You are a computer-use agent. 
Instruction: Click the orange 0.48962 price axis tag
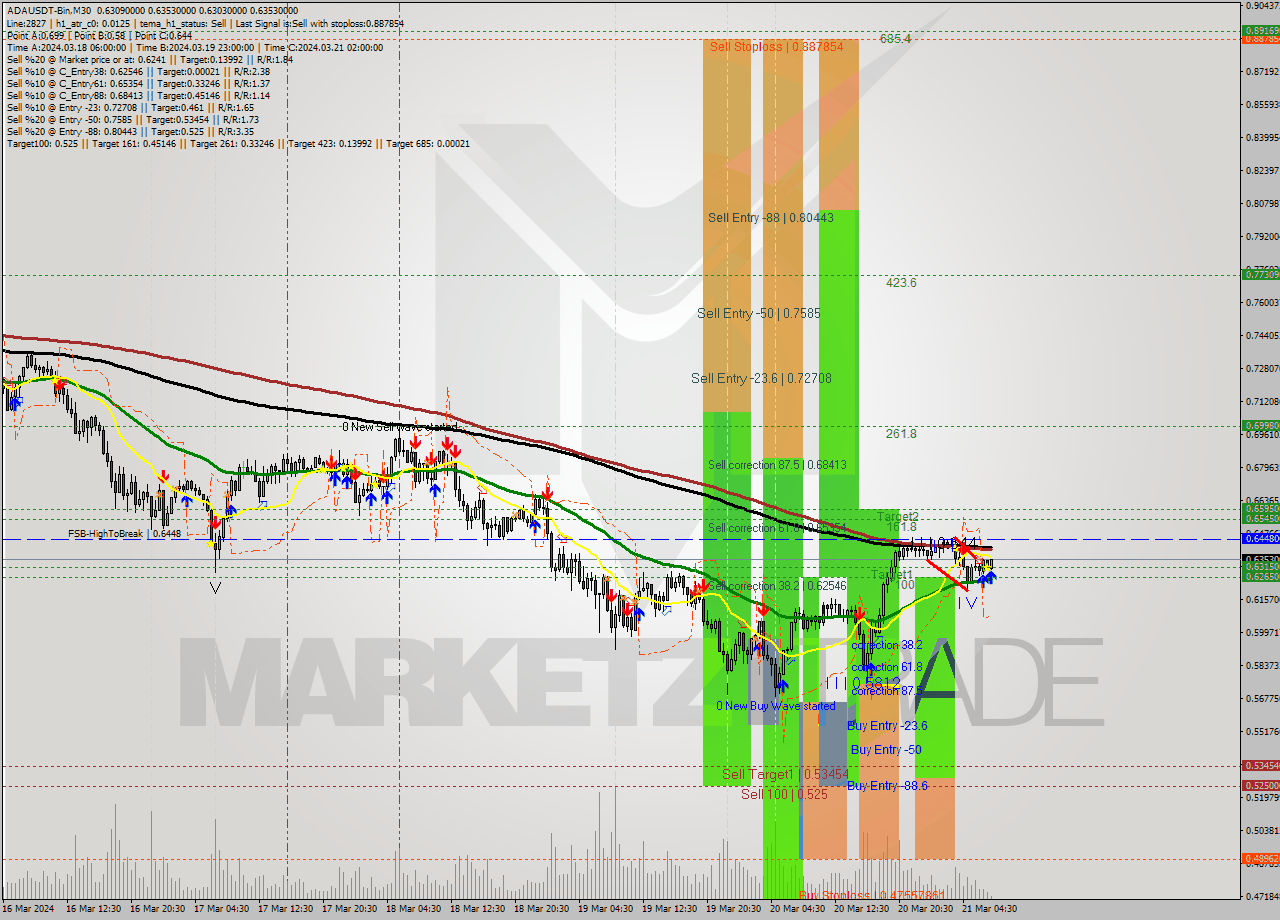coord(1261,858)
